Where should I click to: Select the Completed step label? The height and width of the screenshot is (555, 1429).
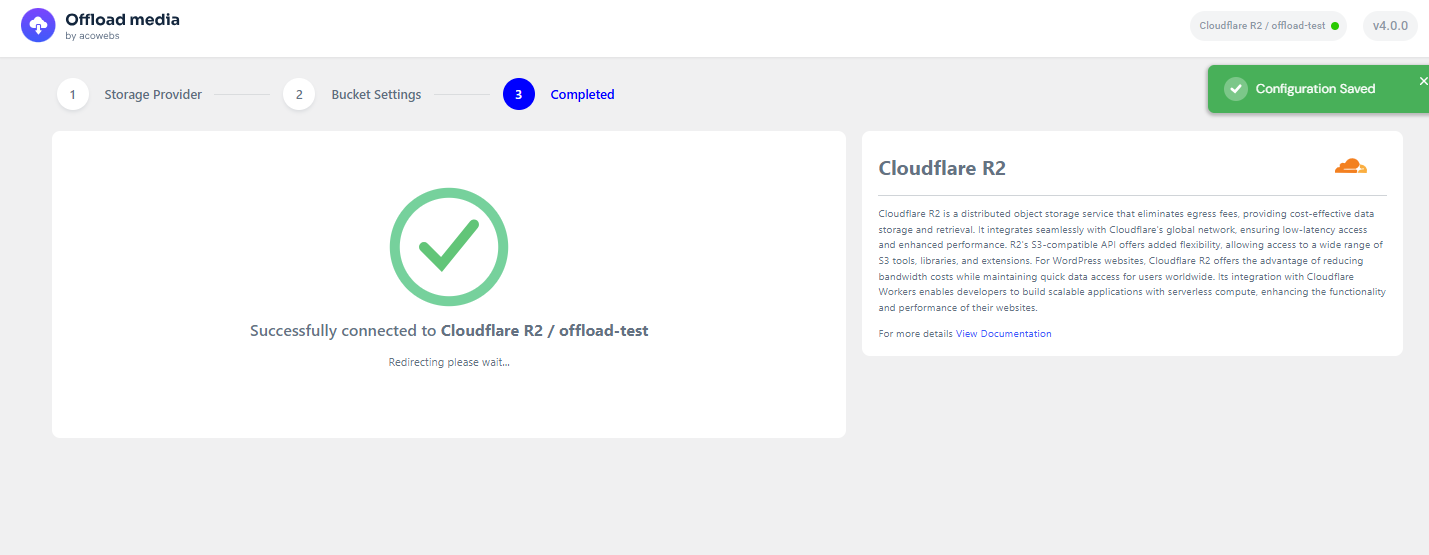pyautogui.click(x=582, y=95)
